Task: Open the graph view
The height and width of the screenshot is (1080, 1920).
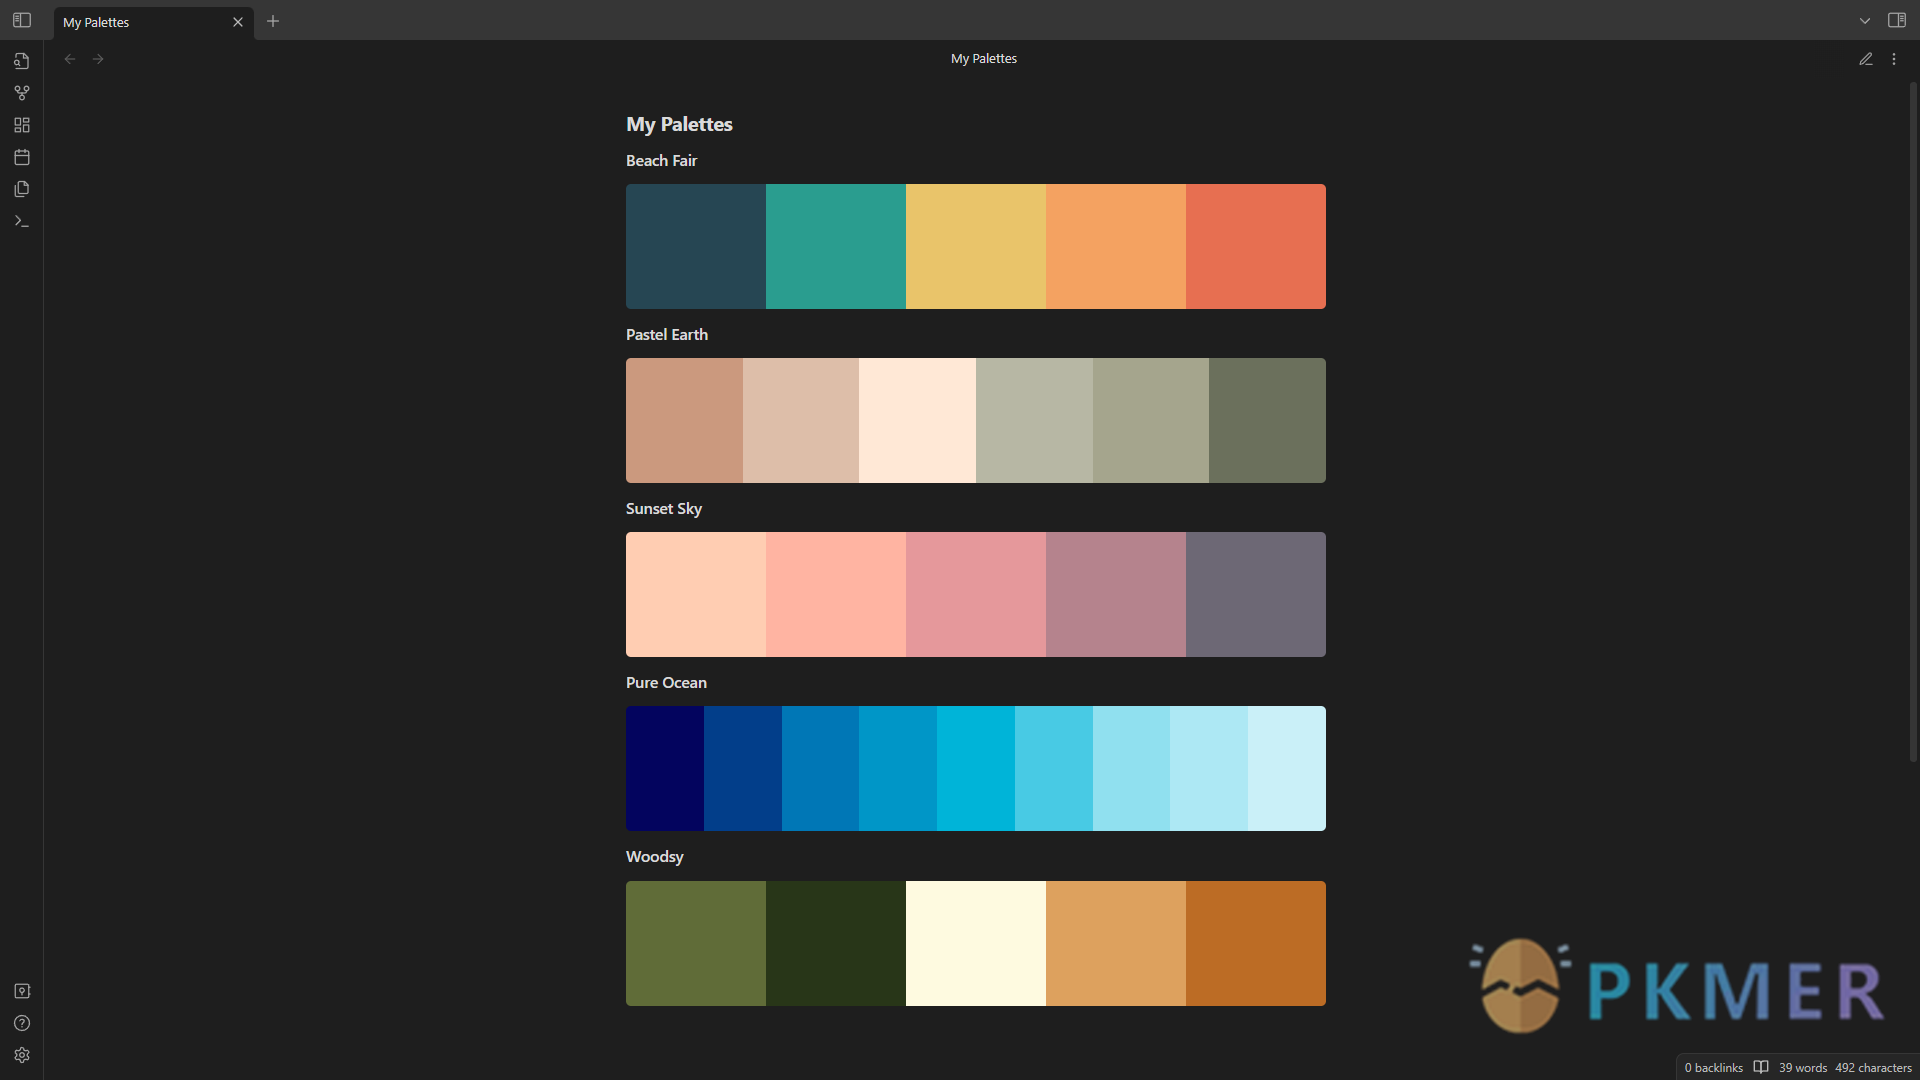Action: click(x=22, y=92)
